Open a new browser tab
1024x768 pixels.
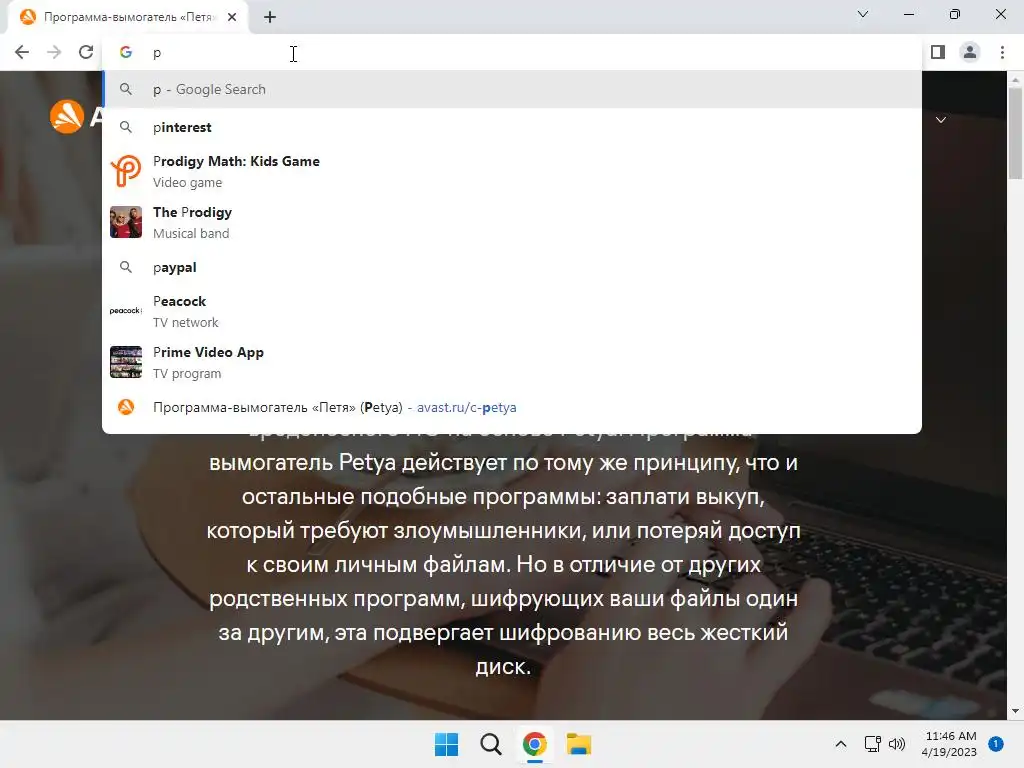(x=270, y=17)
